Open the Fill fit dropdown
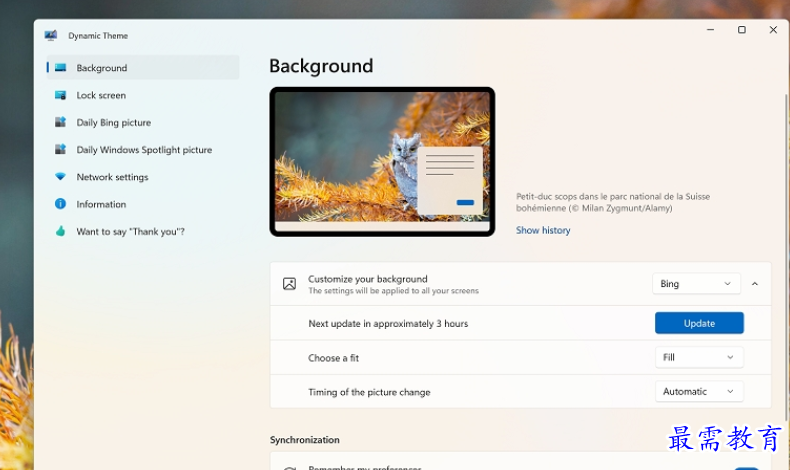Viewport: 790px width, 470px height. [x=699, y=357]
